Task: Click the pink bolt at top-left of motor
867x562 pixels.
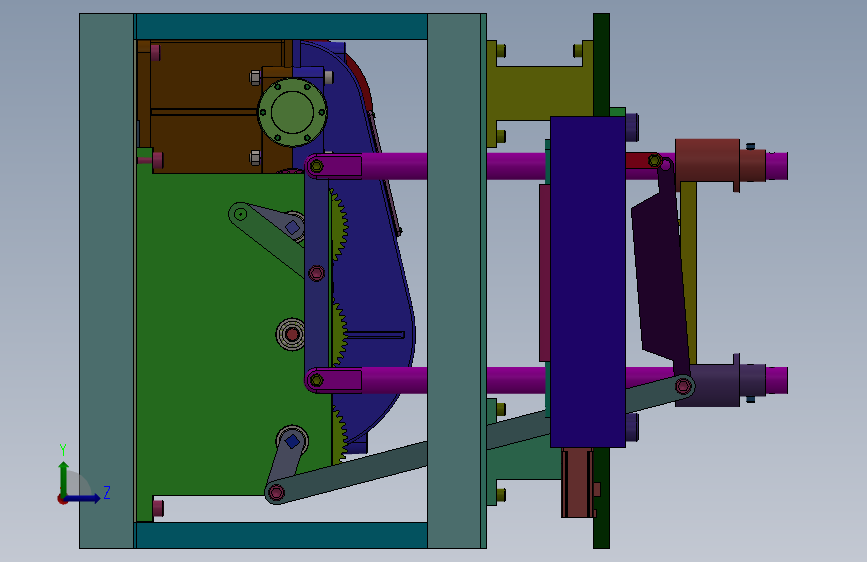Action: [x=155, y=53]
